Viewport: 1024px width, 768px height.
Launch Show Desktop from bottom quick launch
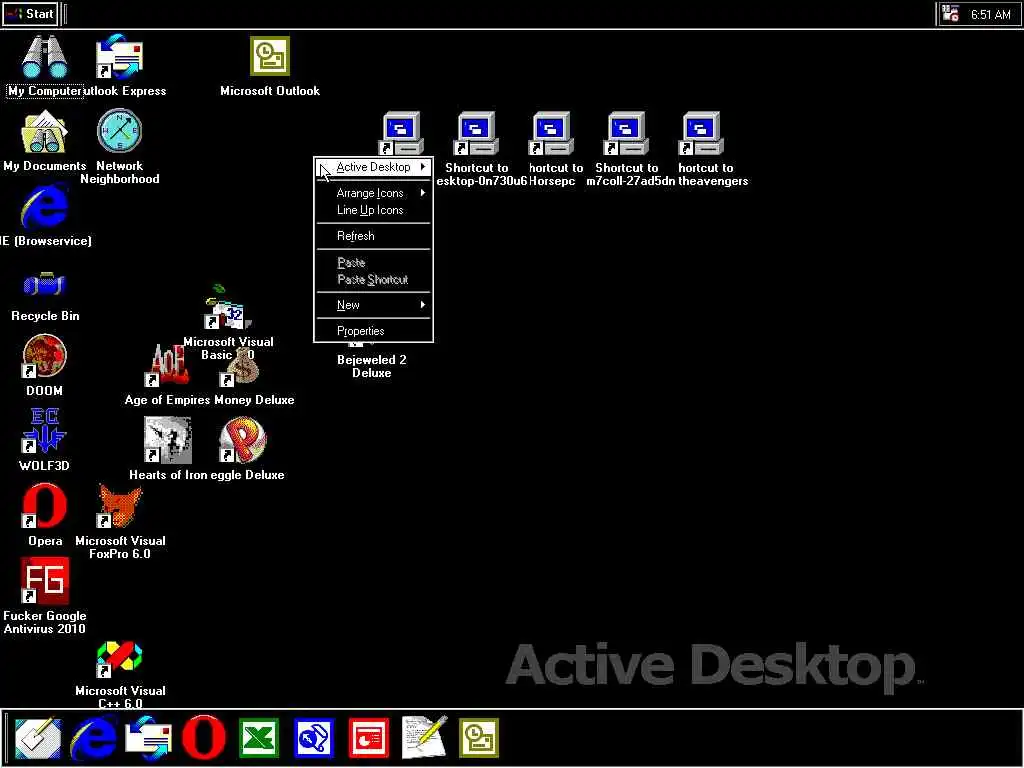click(38, 738)
